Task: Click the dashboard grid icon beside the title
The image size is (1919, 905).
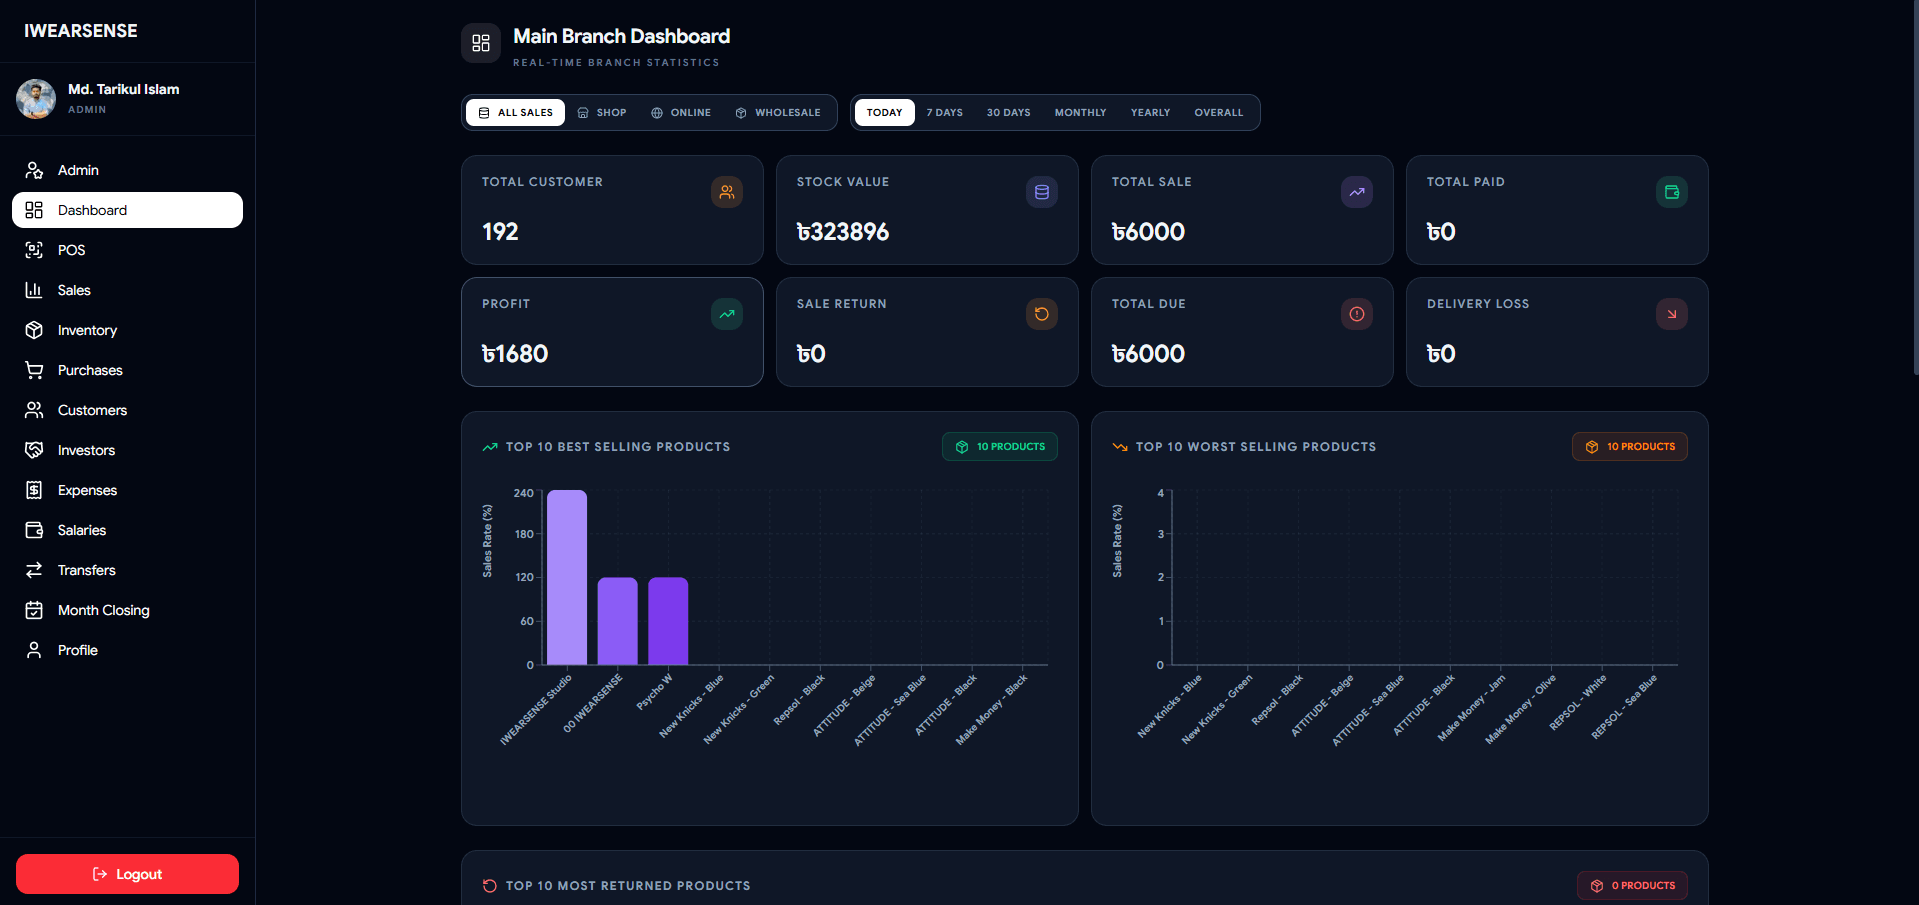Action: point(481,43)
